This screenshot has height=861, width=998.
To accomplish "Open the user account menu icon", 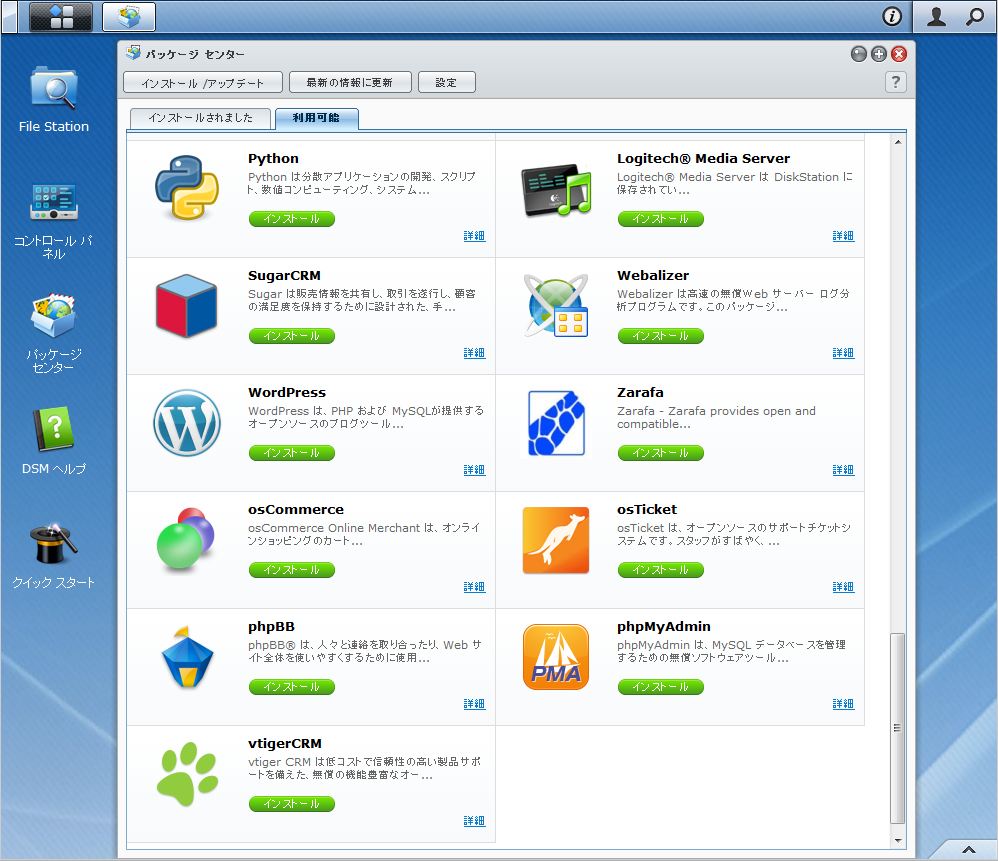I will (936, 17).
